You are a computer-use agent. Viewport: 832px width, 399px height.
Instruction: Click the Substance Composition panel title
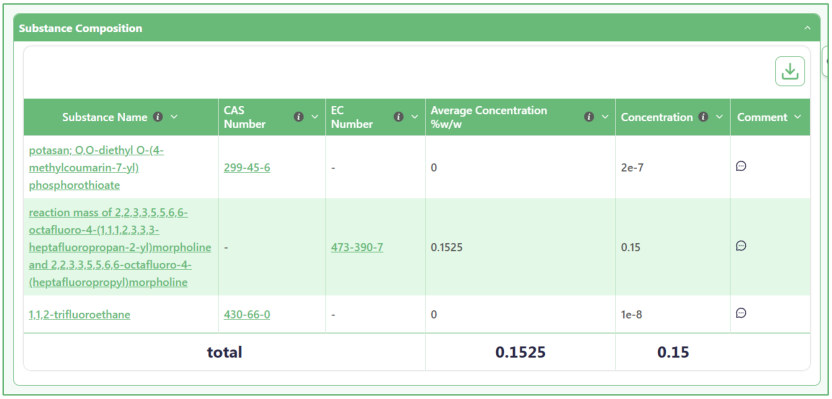click(81, 28)
